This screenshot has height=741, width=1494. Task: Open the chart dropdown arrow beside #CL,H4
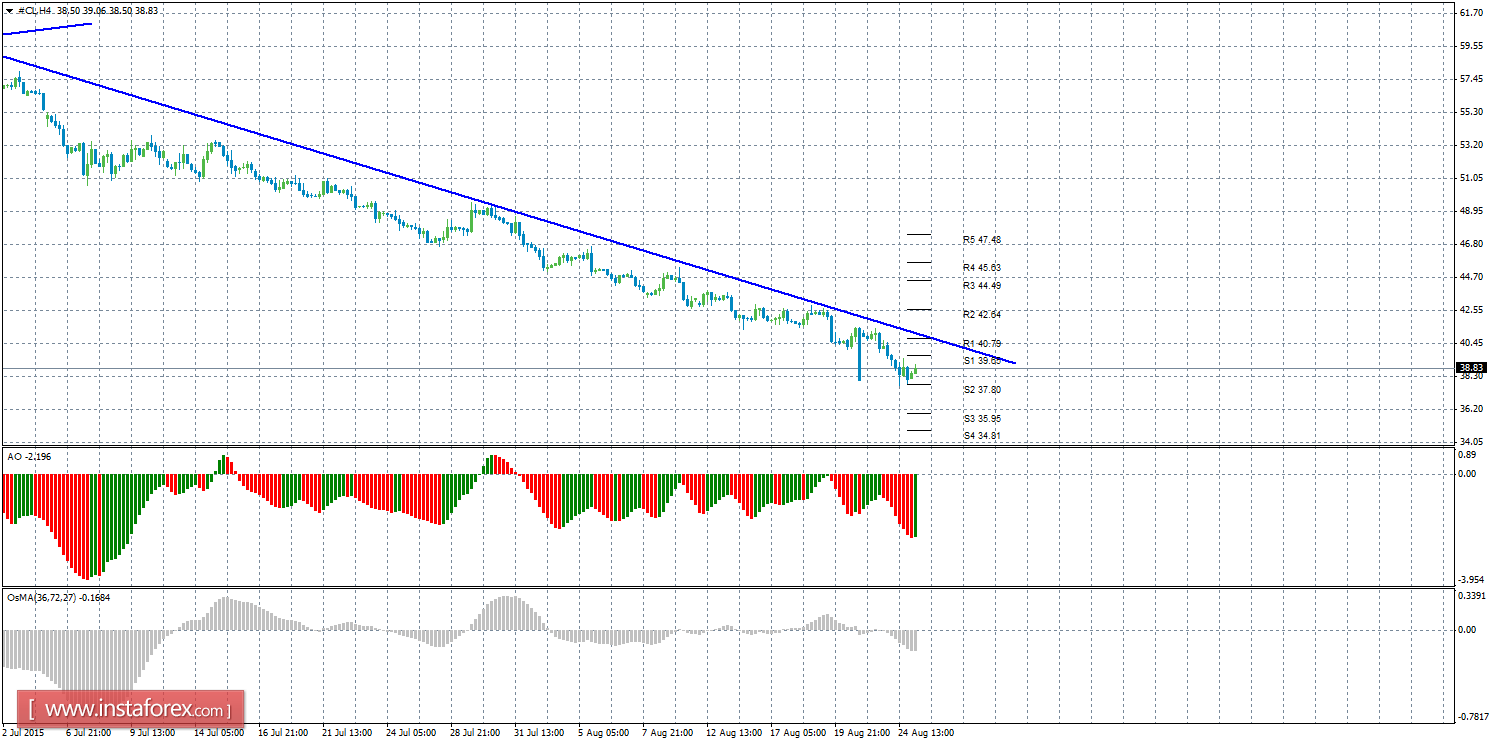pos(9,10)
